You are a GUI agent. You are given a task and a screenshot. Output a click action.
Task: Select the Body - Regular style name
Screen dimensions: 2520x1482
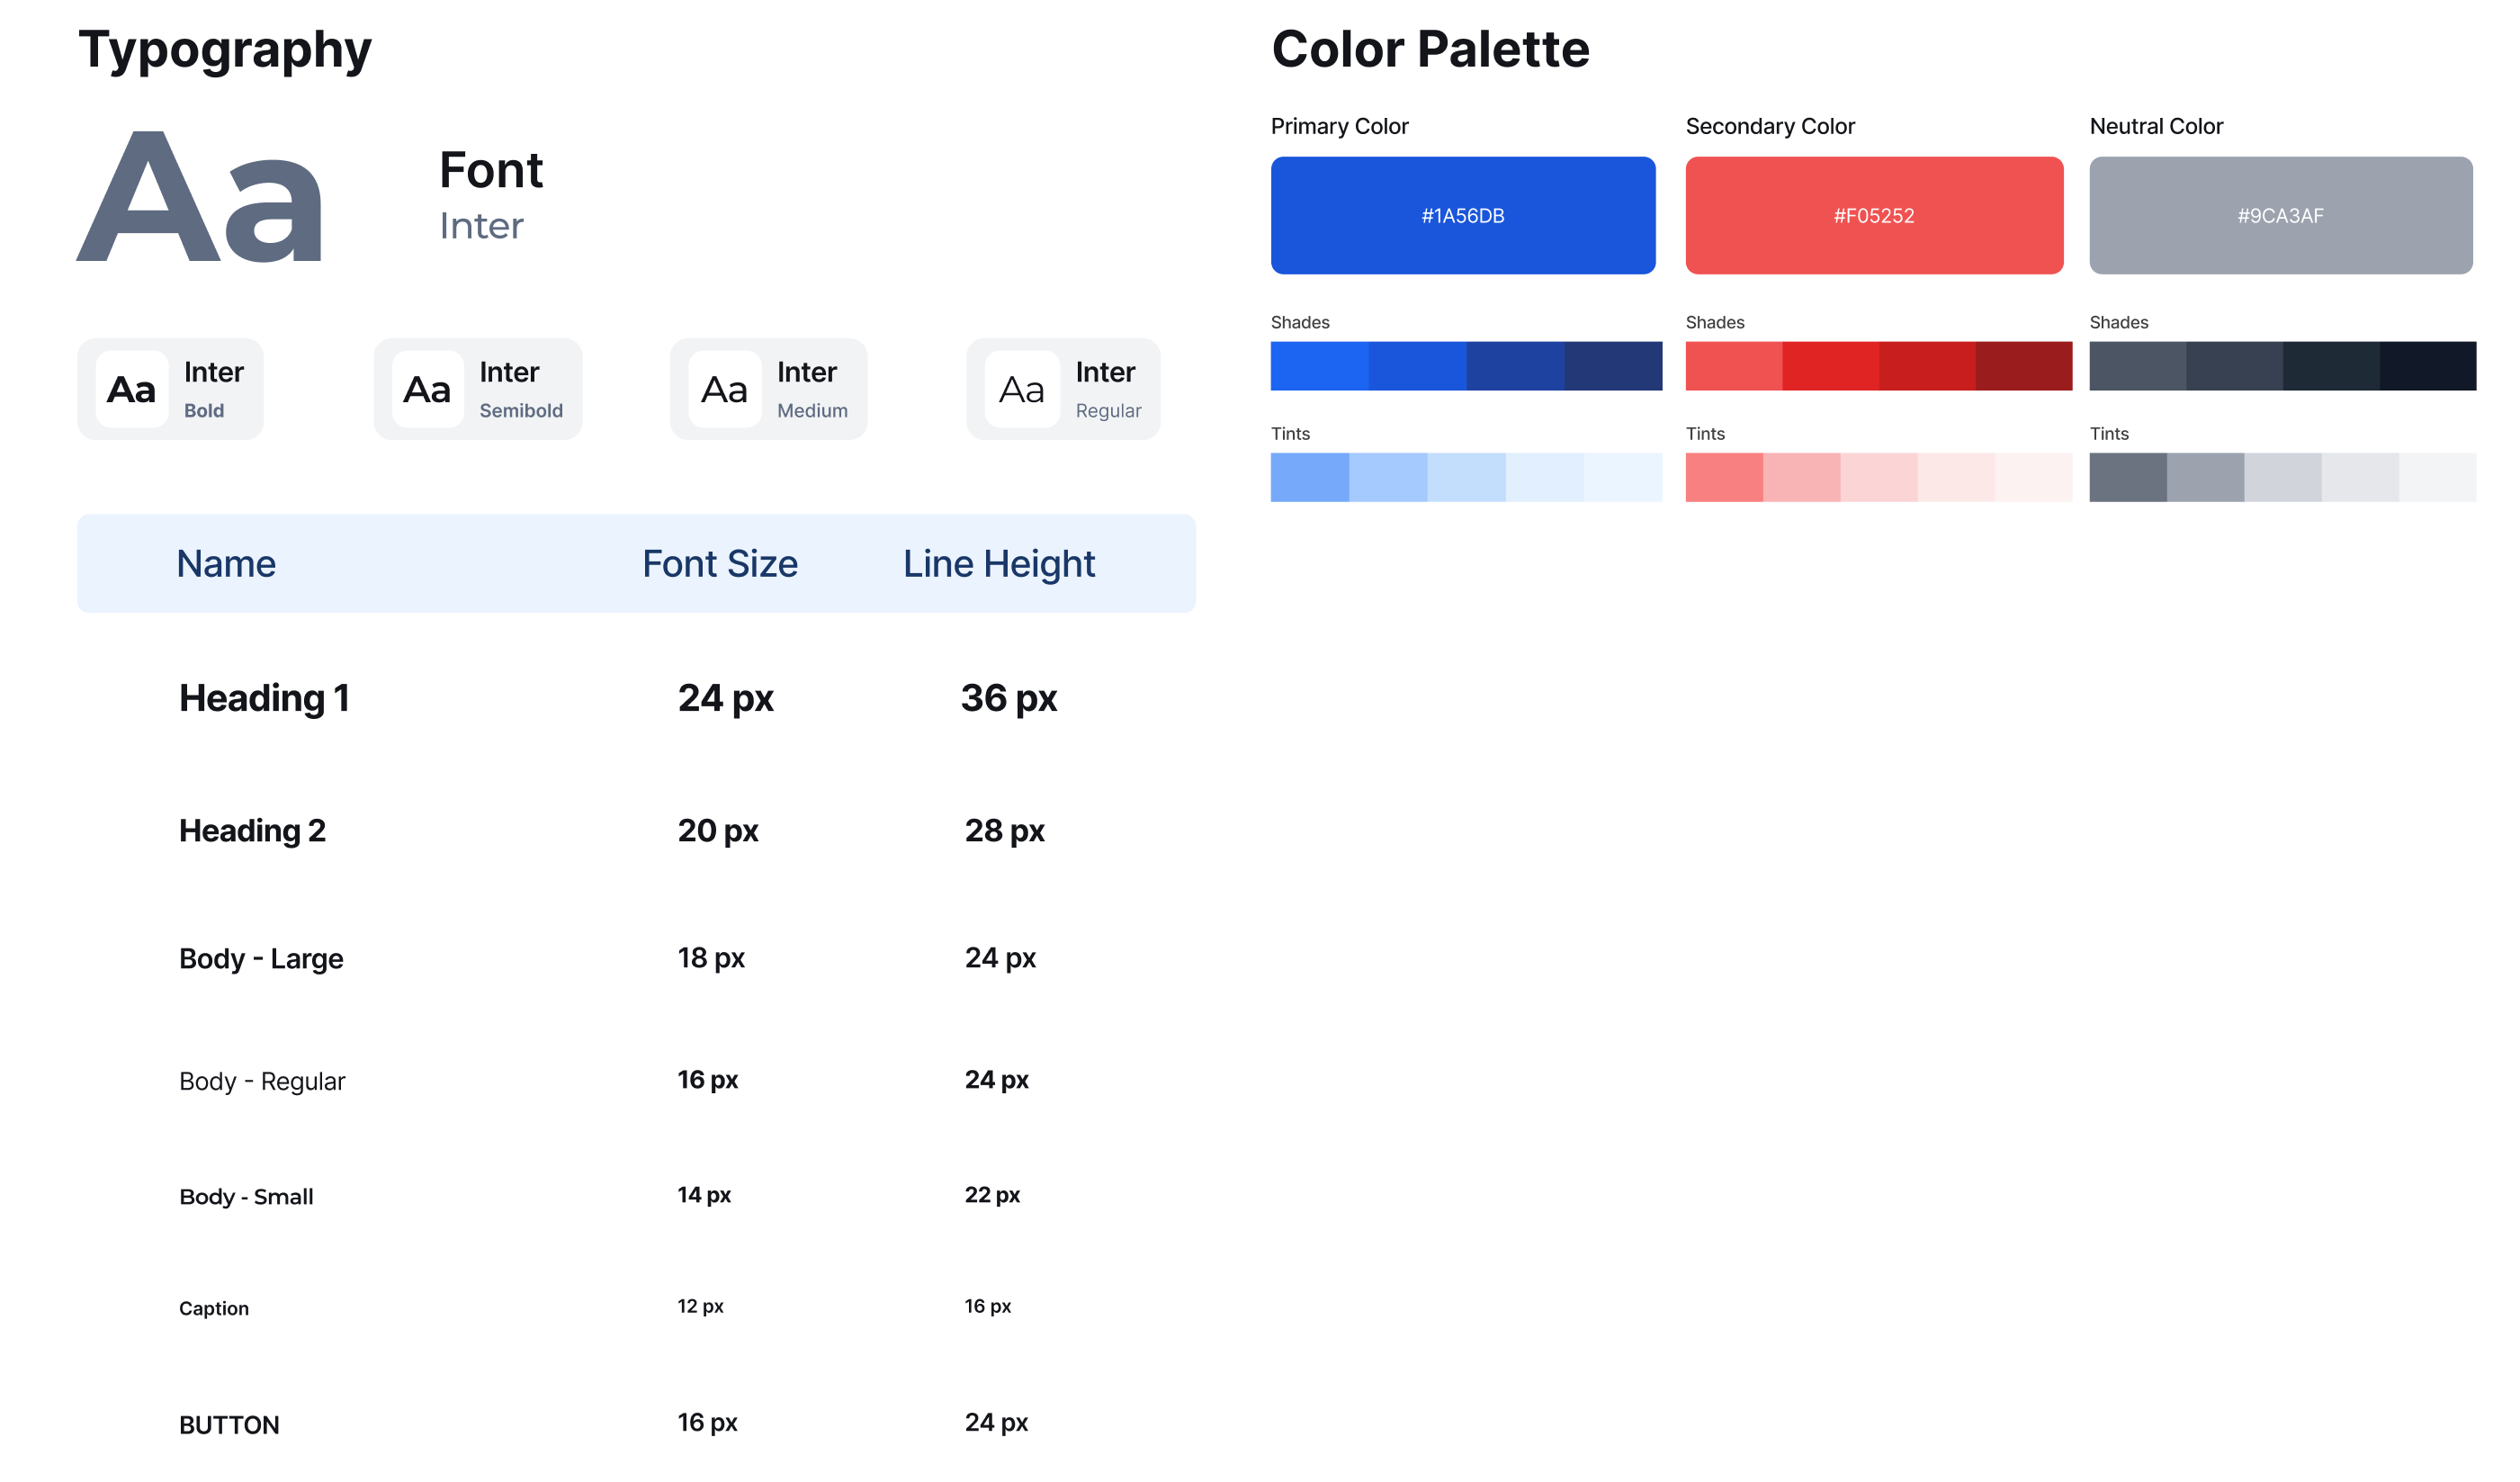[x=262, y=1081]
